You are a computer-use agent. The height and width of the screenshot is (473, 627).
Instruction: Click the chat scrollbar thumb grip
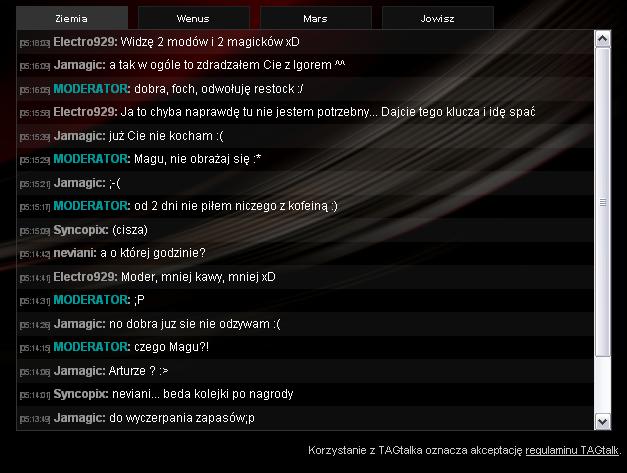pos(603,203)
